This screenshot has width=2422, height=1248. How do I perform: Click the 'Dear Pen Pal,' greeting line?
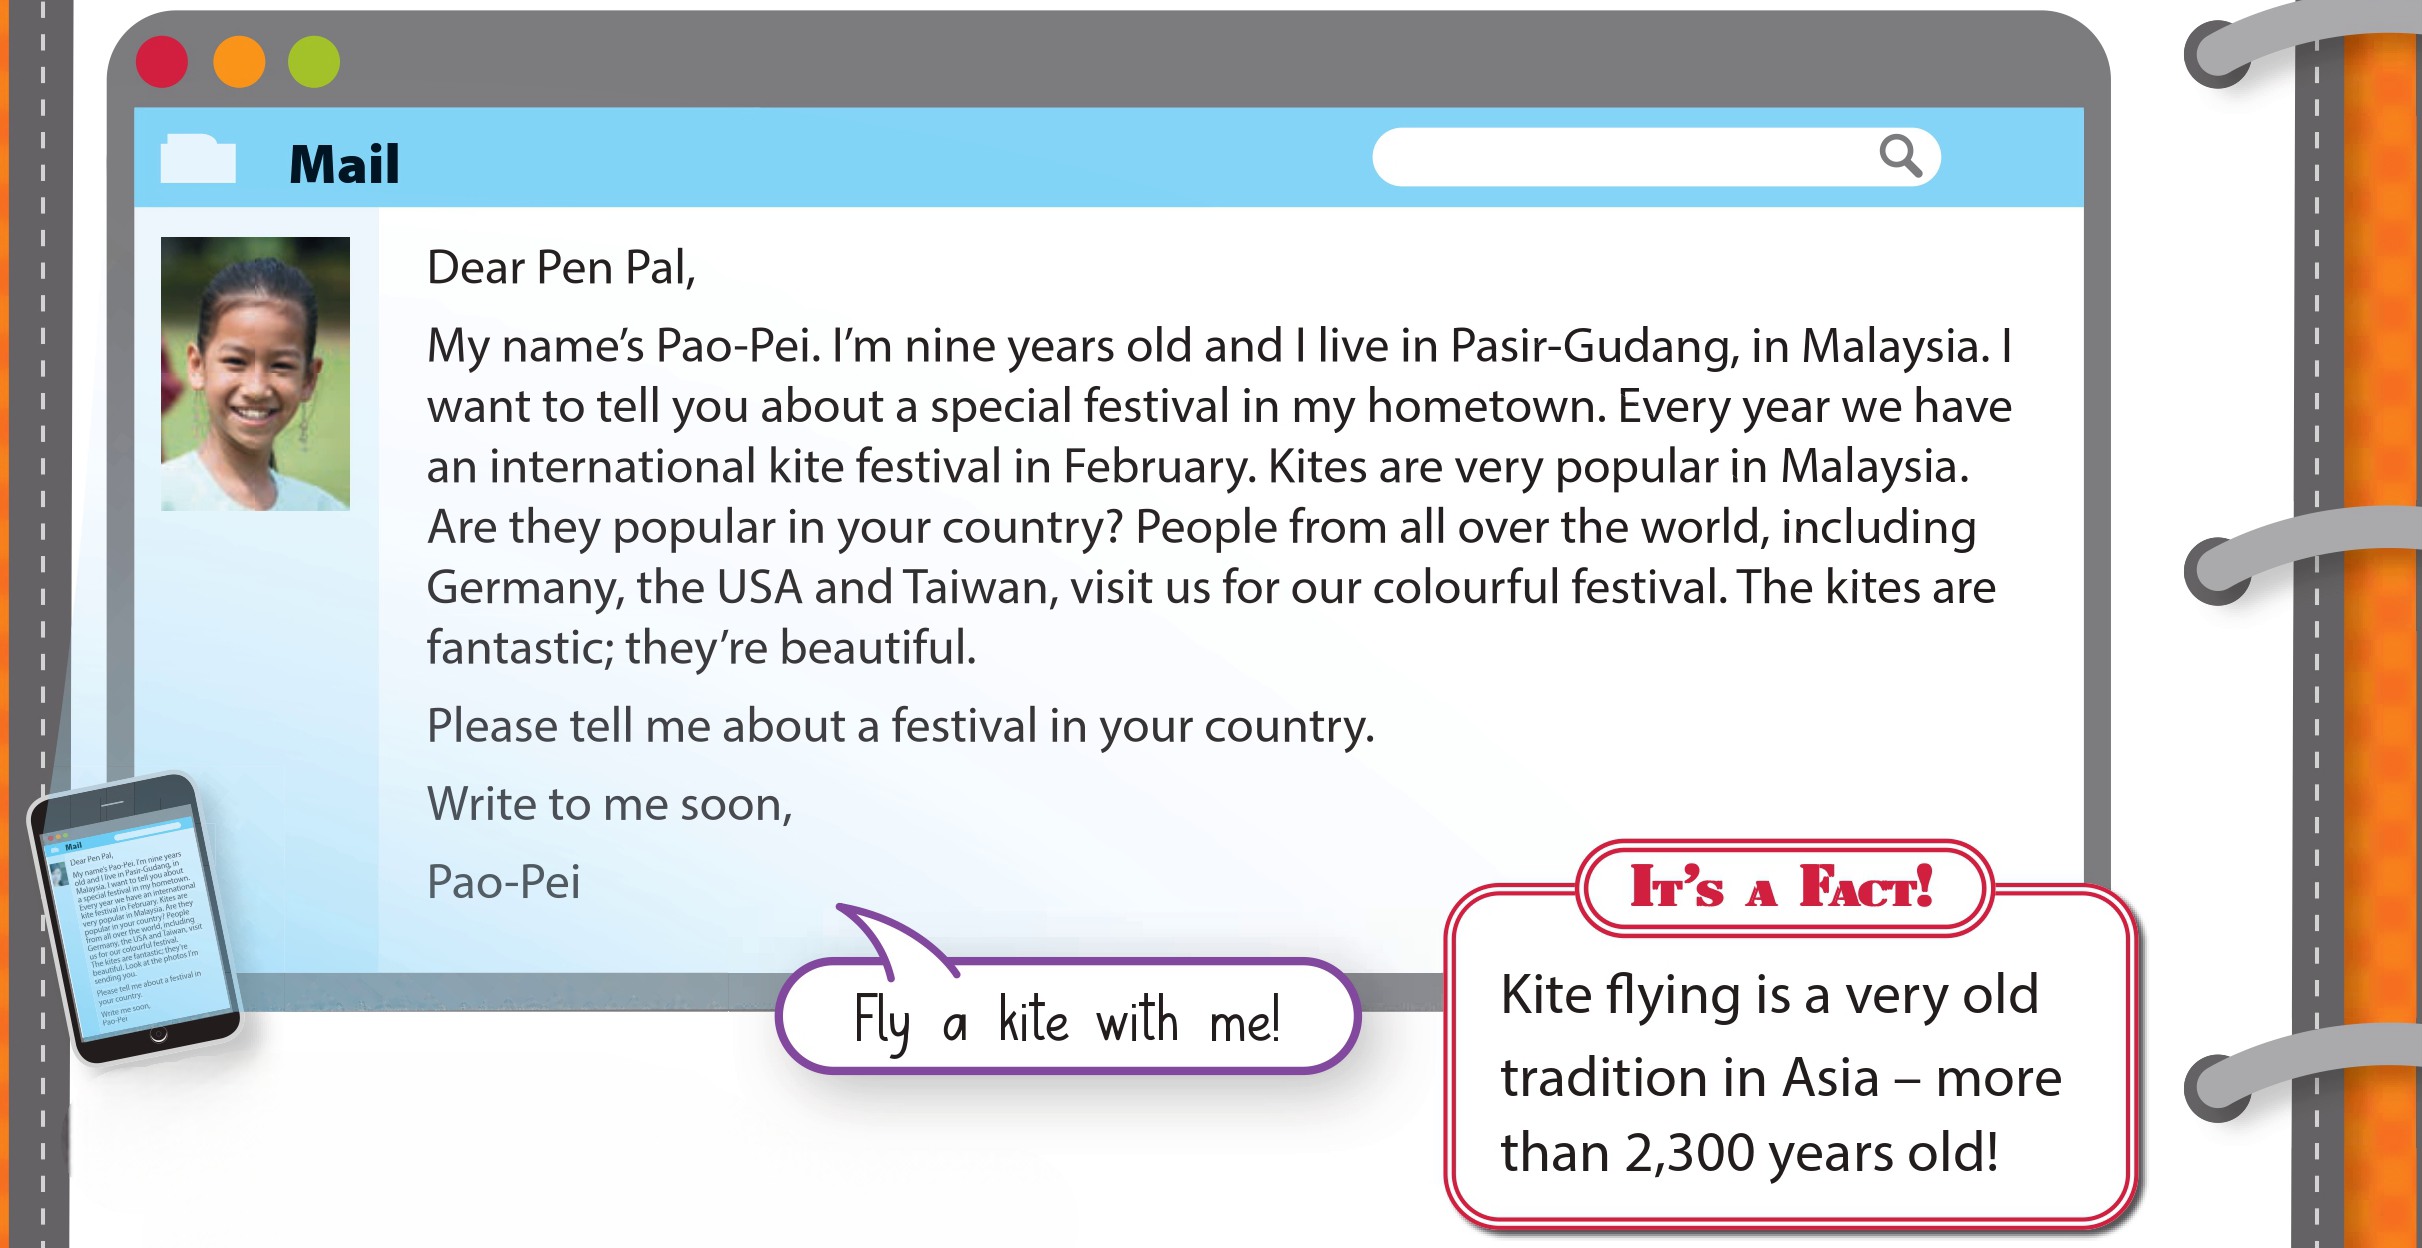tap(560, 268)
